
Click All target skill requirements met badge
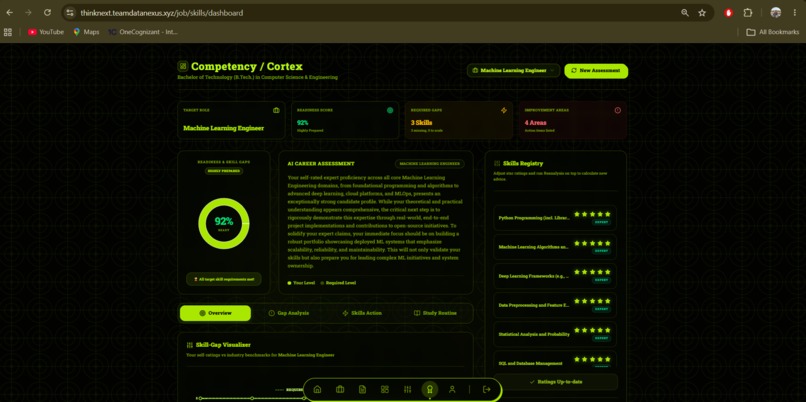pos(224,279)
